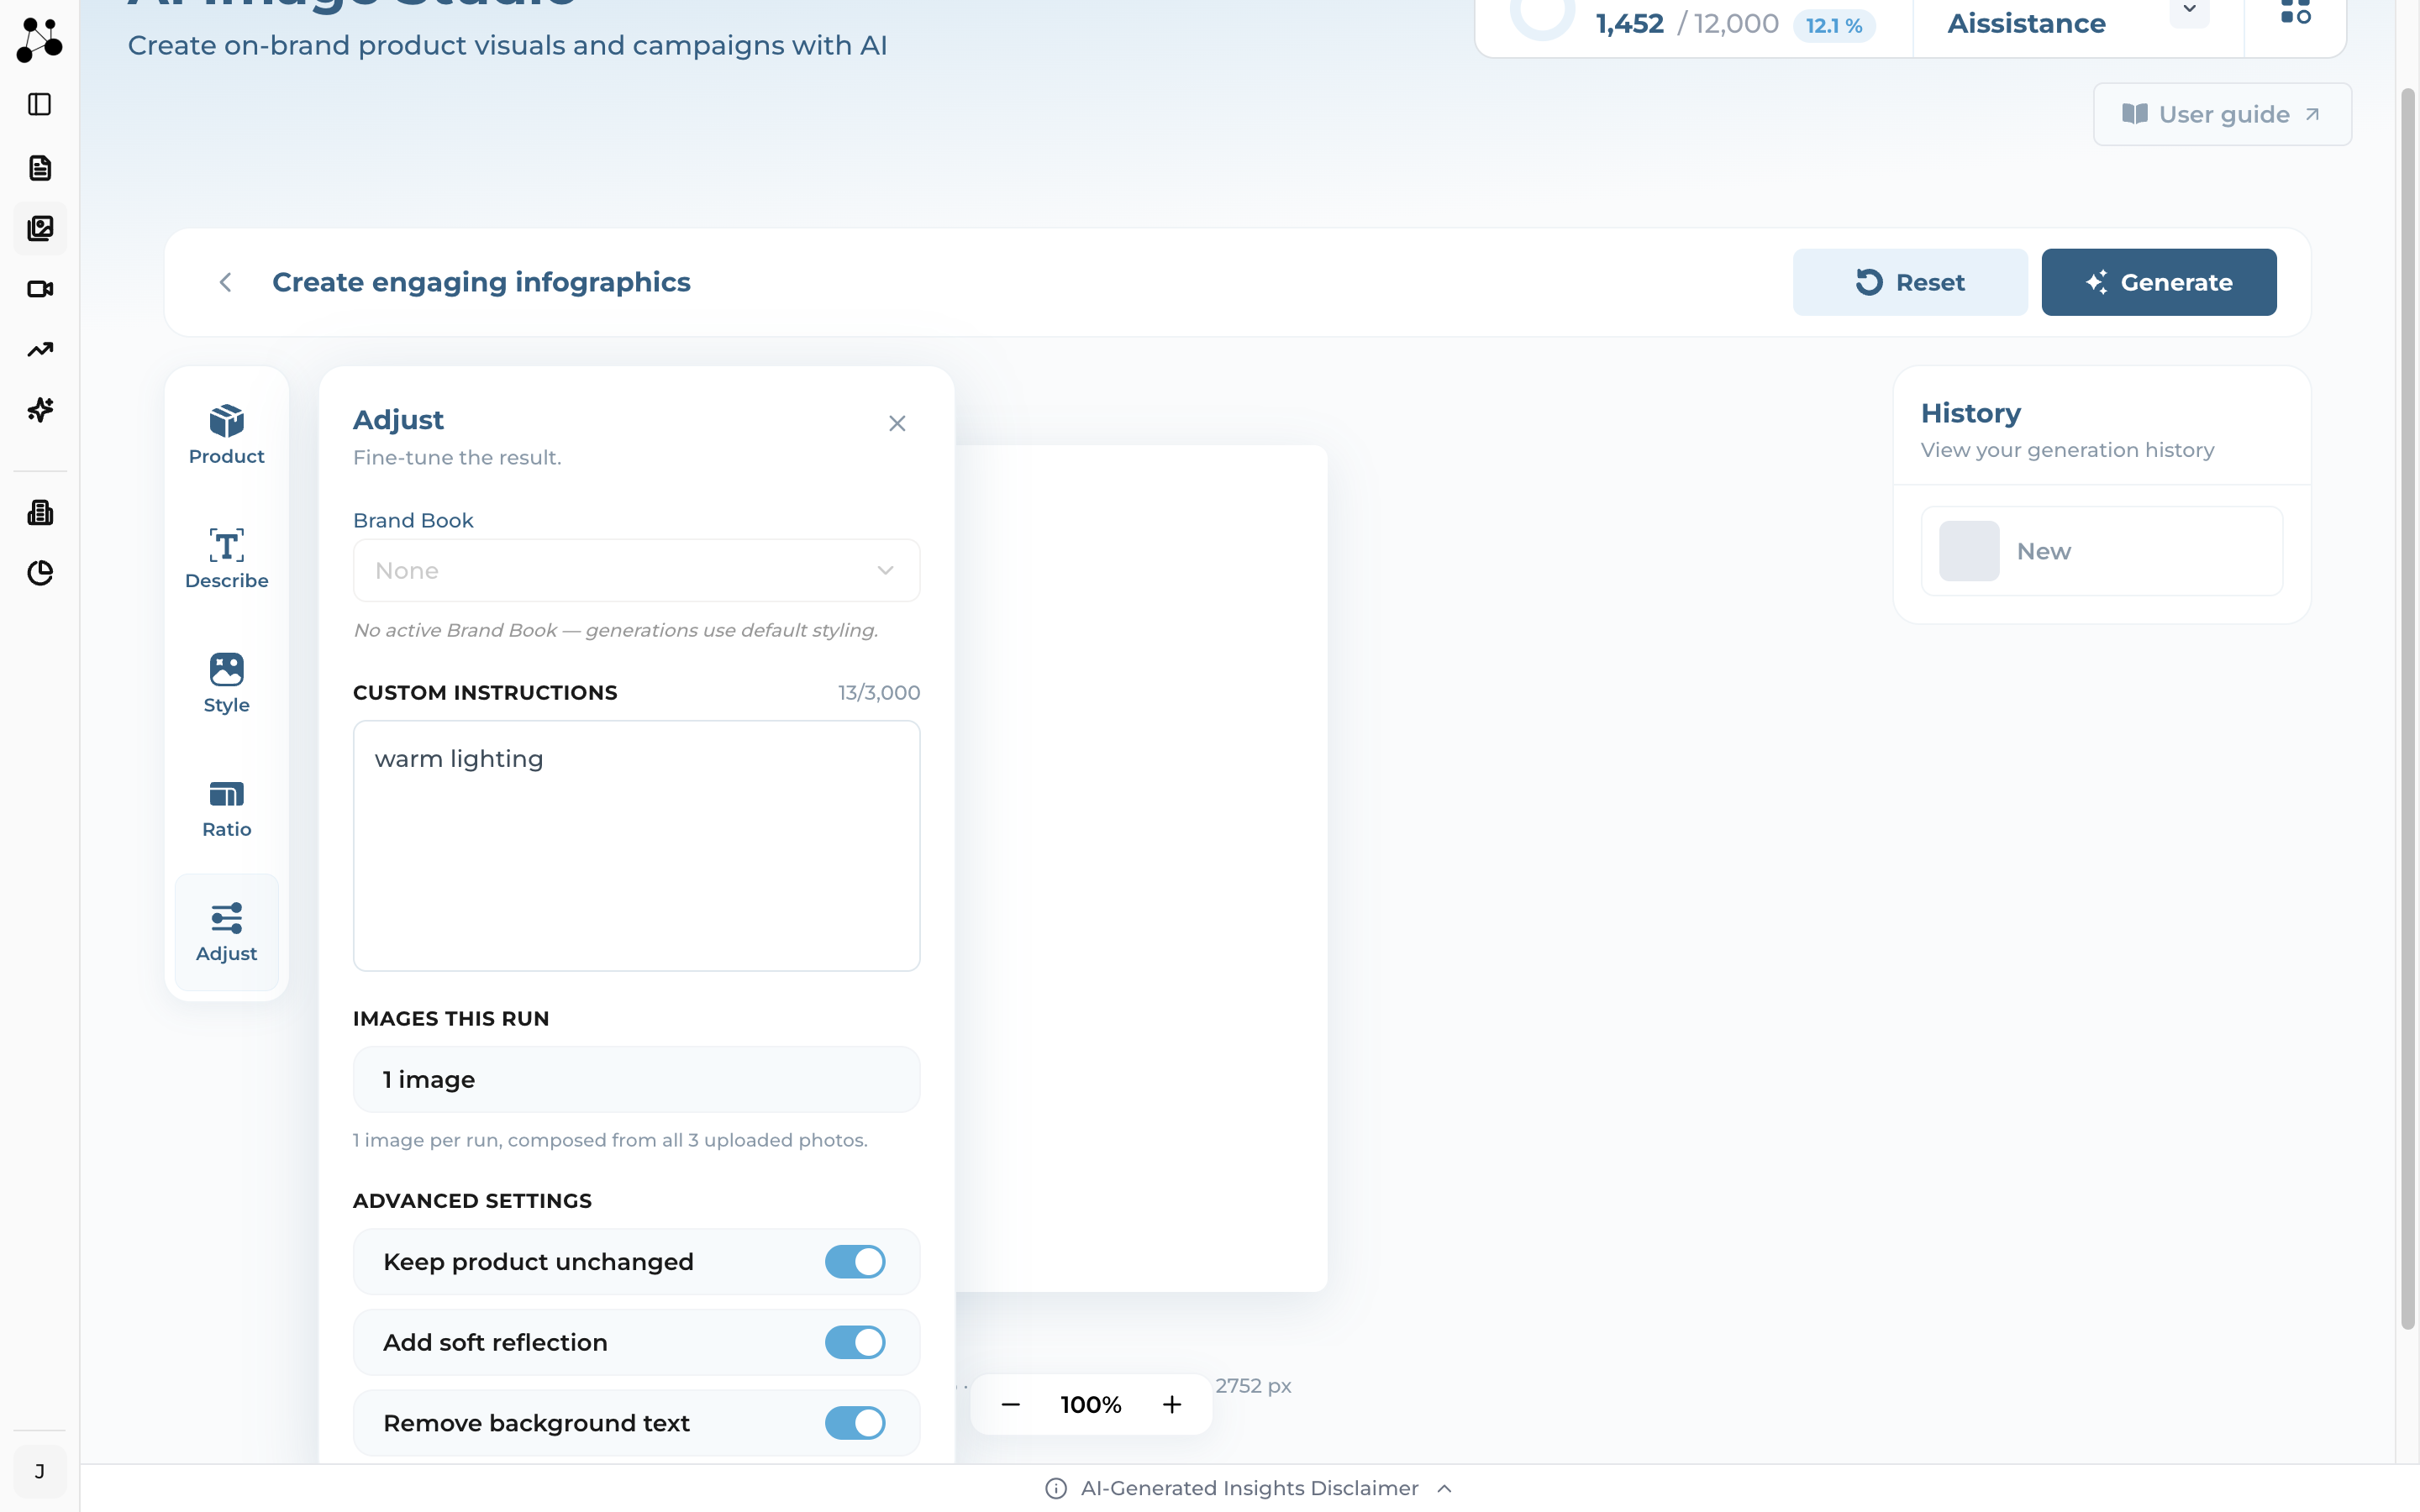
Task: Select the Adjust tab
Action: (227, 932)
